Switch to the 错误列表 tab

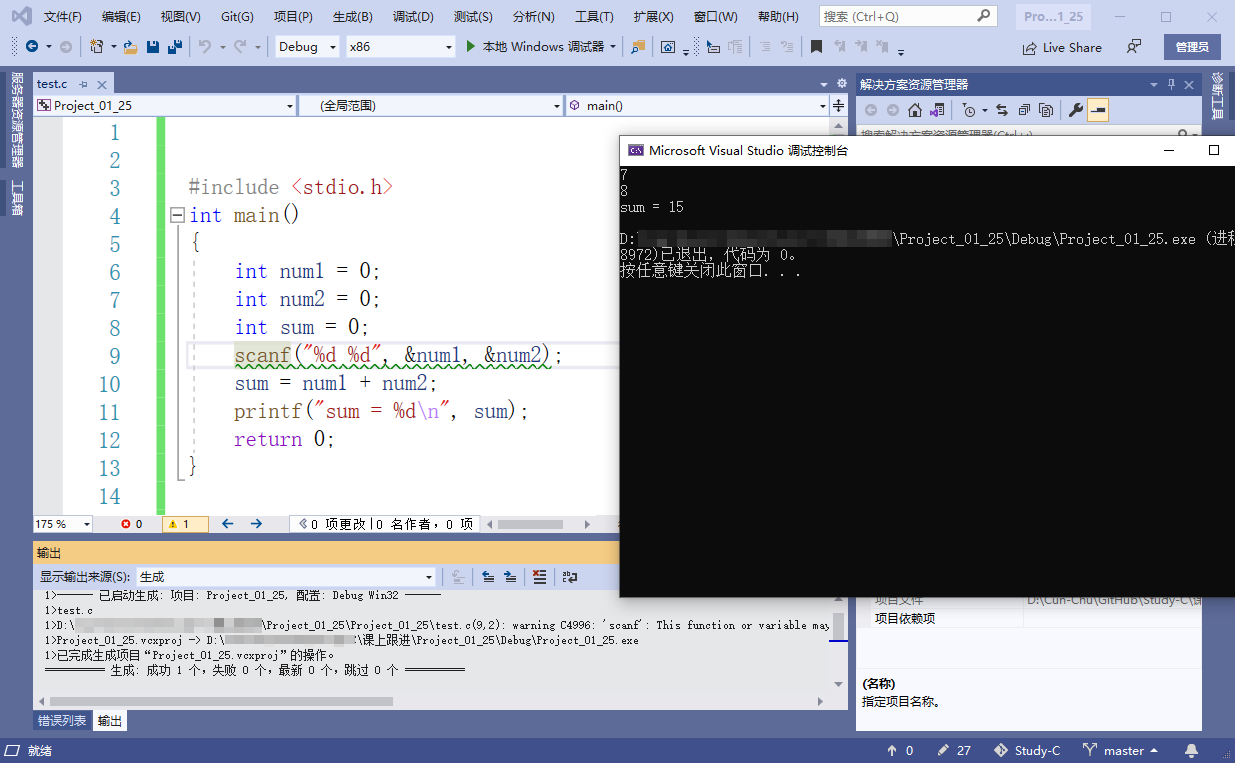click(62, 721)
